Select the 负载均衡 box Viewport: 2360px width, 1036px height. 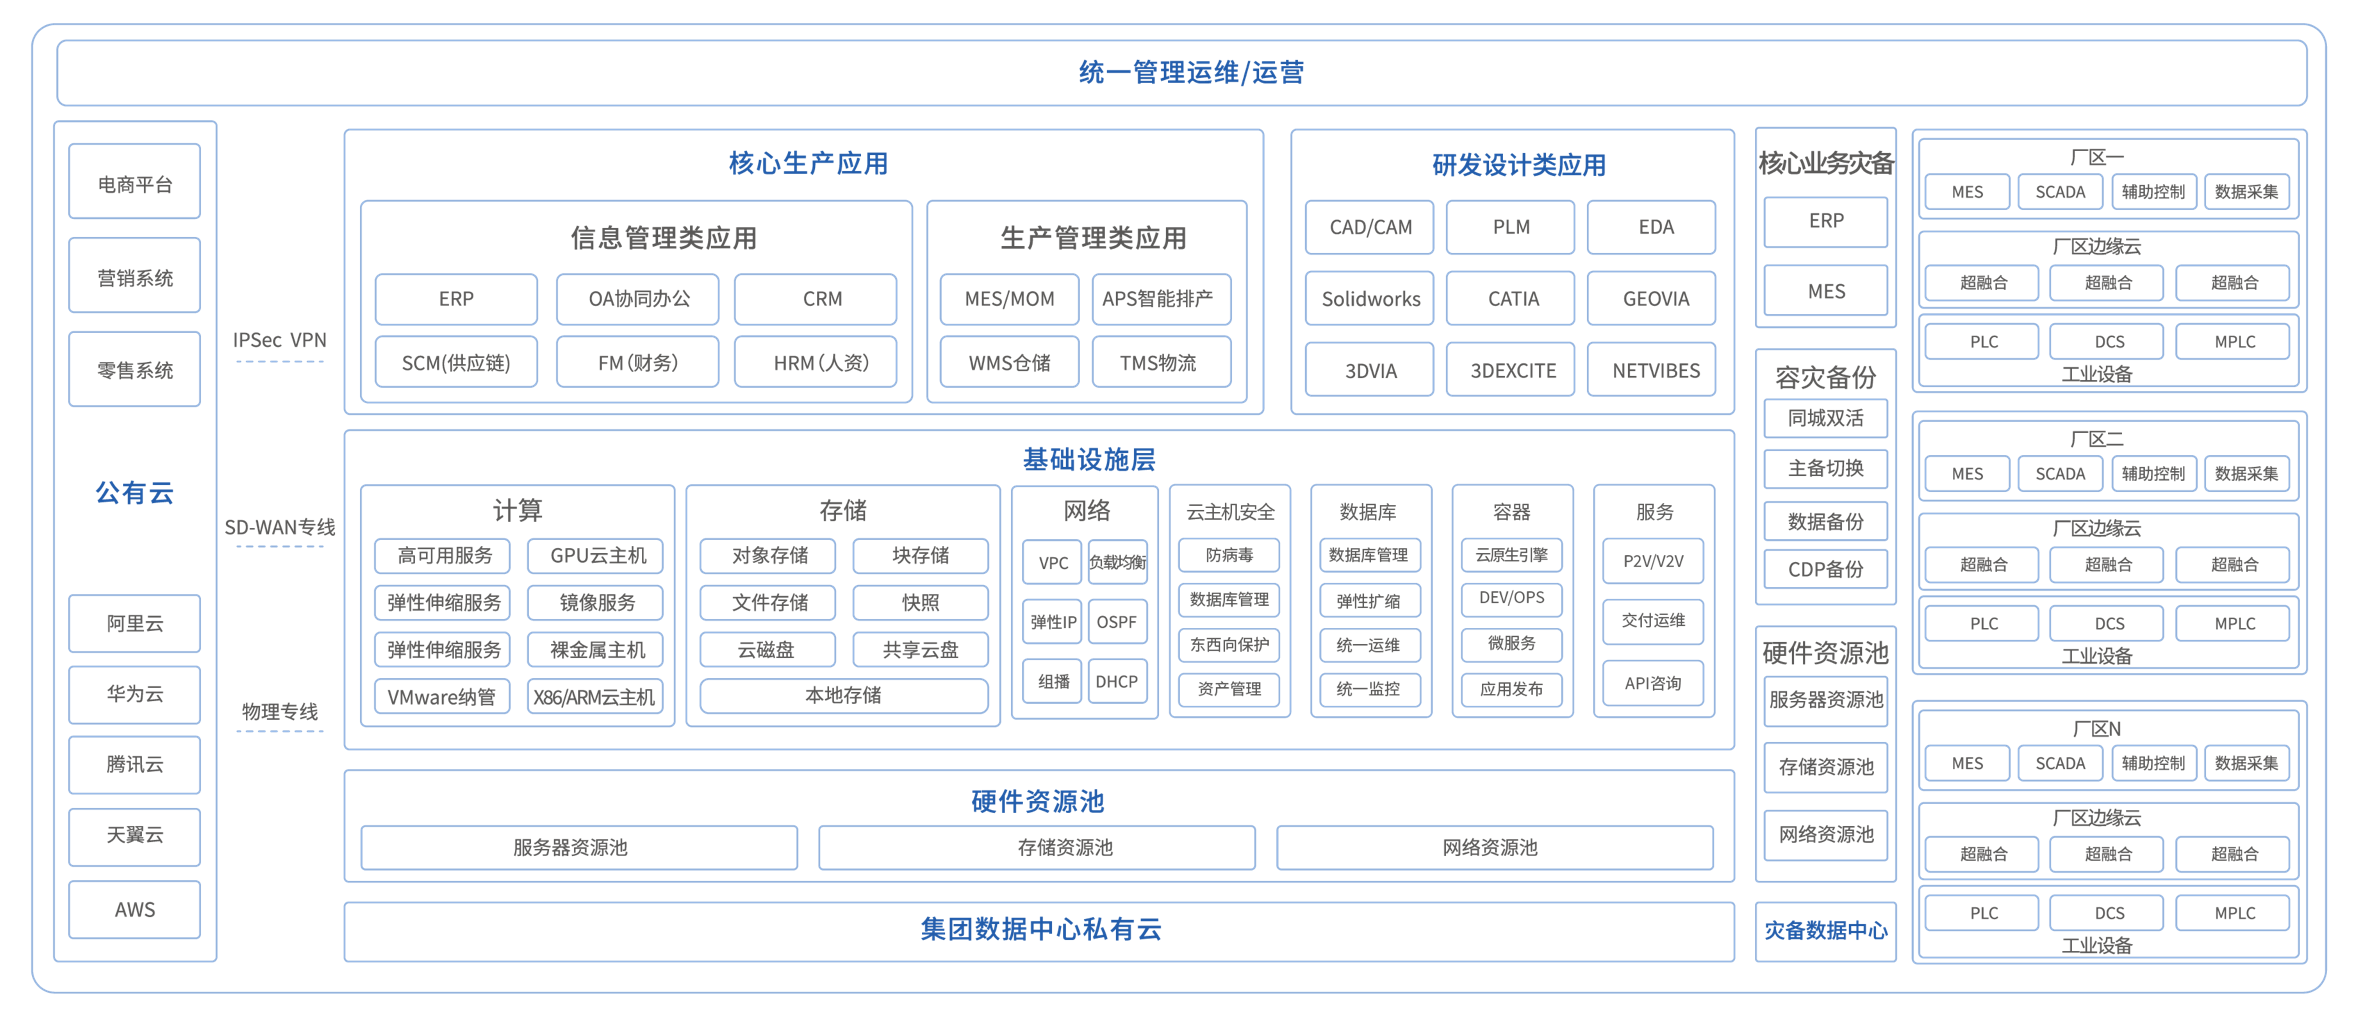tap(1118, 563)
